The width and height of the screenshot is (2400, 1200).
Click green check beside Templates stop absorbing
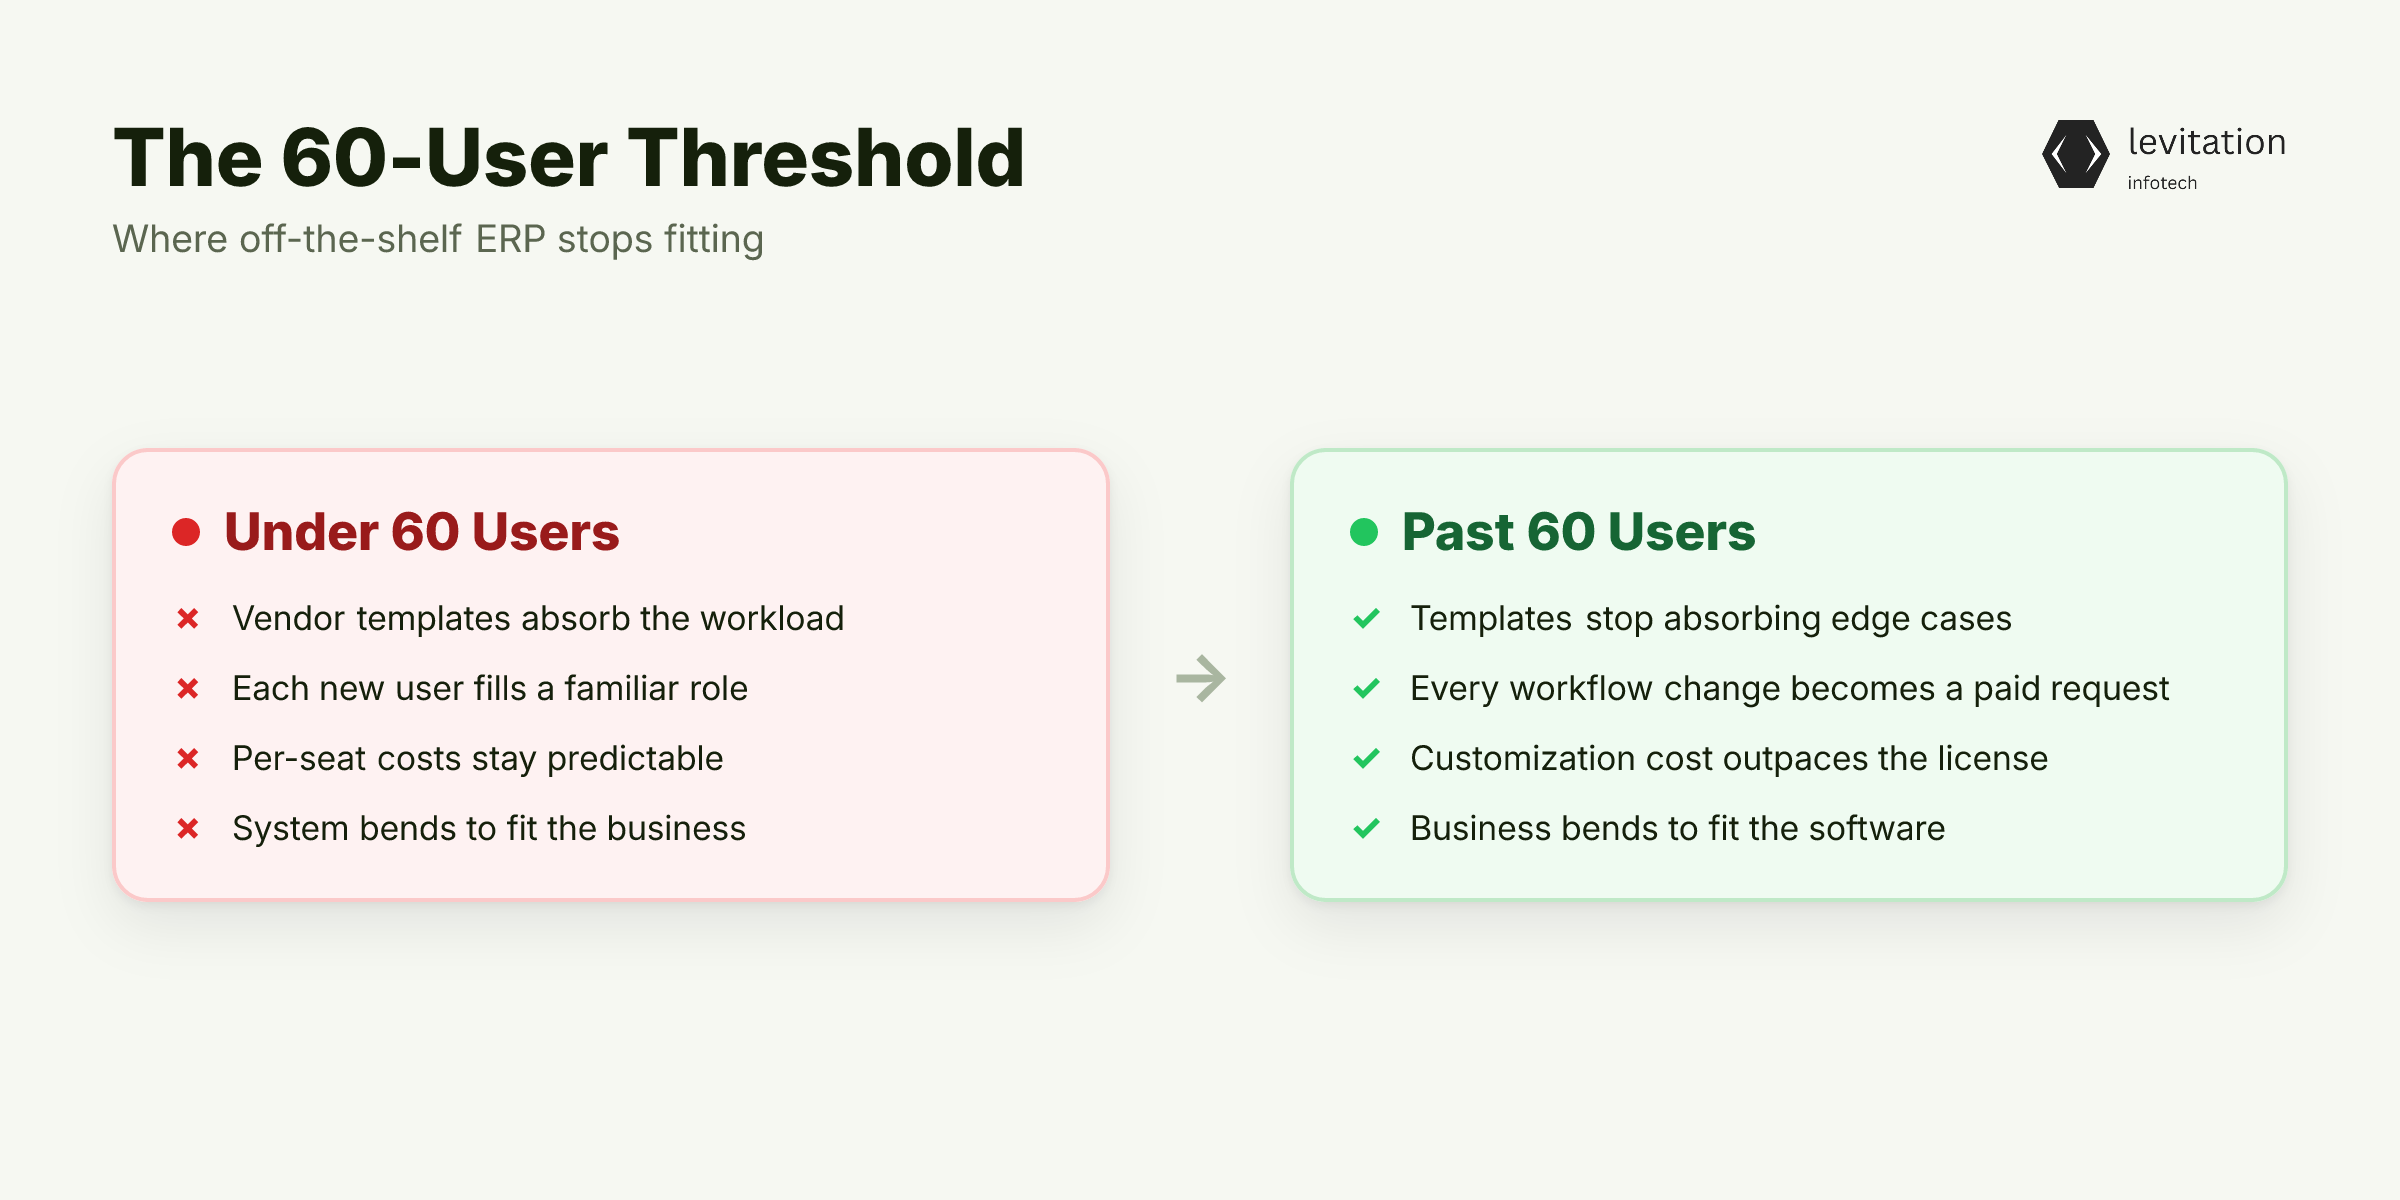point(1366,619)
